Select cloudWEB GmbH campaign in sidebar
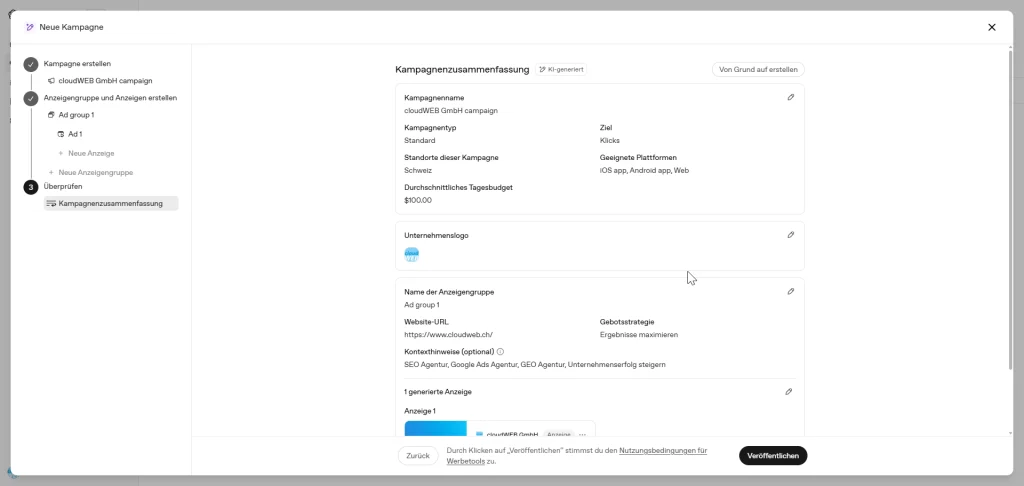The height and width of the screenshot is (486, 1024). coord(105,81)
